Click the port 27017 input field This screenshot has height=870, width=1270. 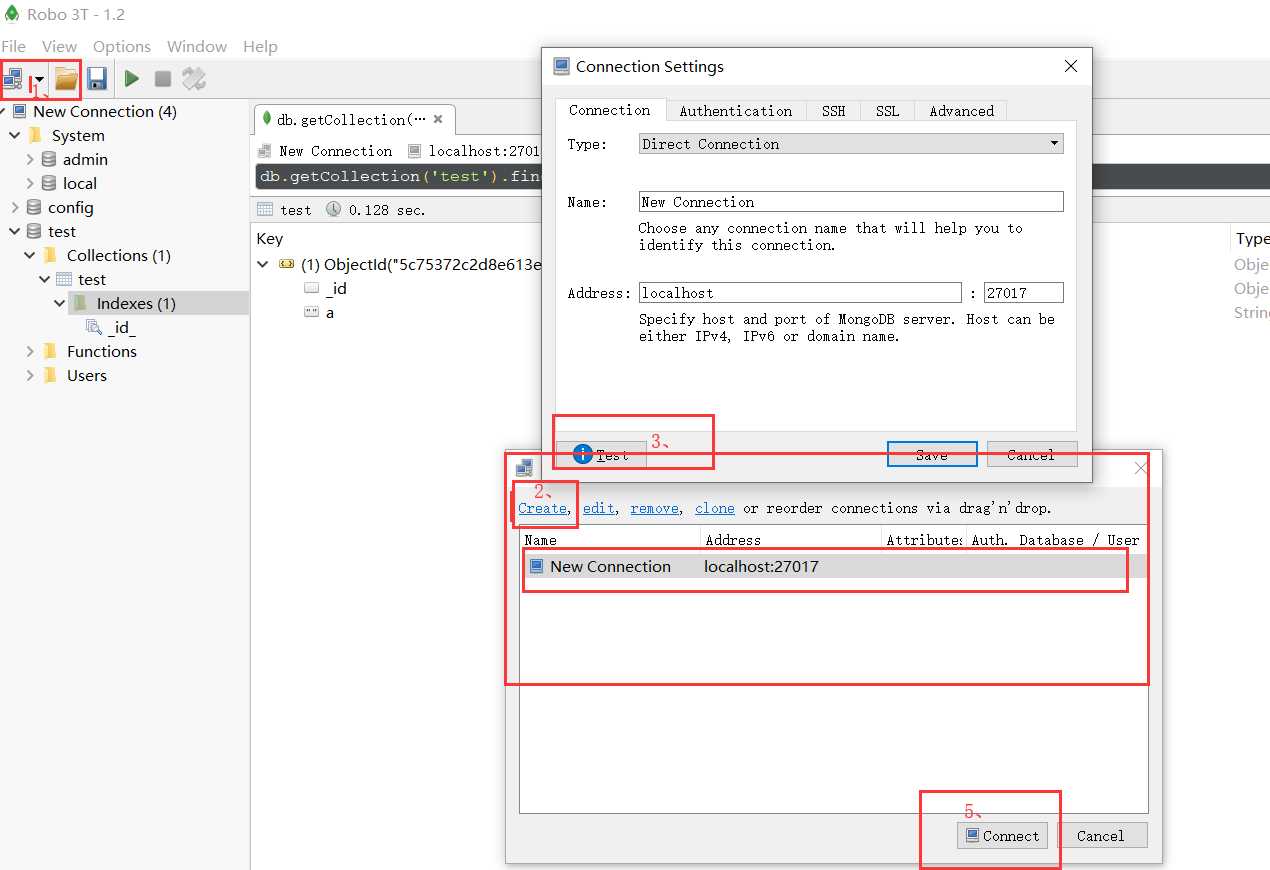tap(1023, 293)
